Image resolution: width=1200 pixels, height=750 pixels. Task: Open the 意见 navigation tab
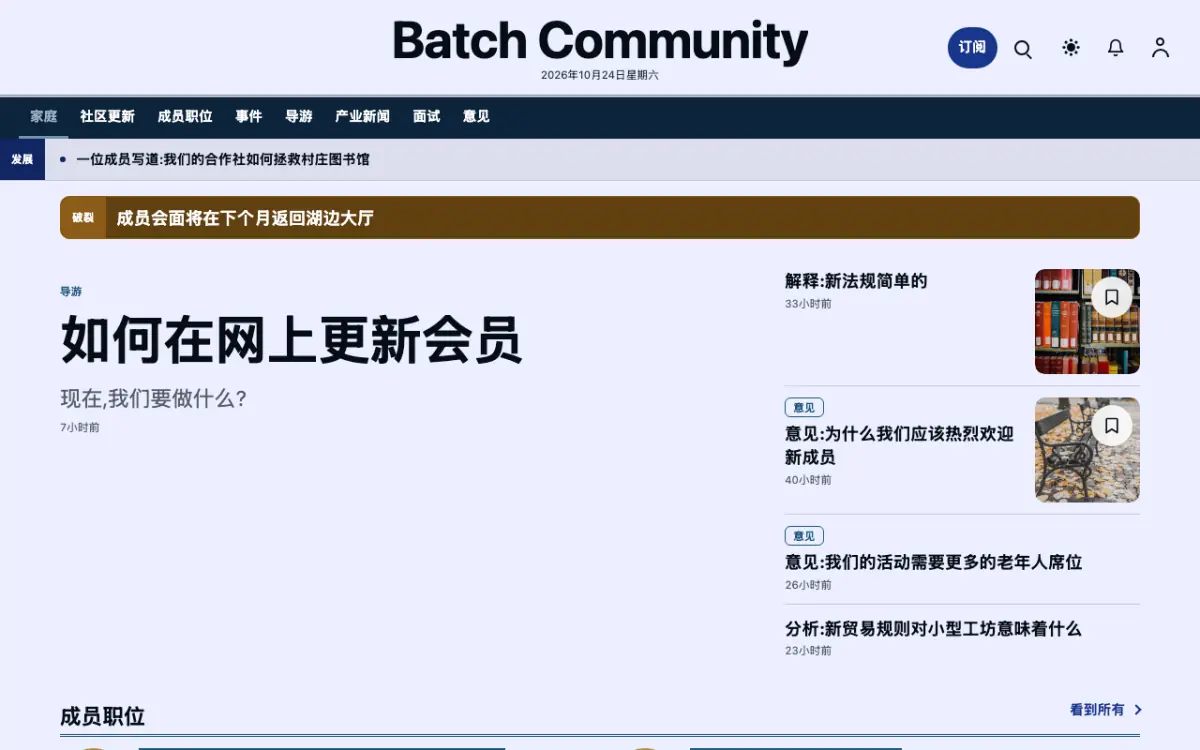[x=476, y=116]
